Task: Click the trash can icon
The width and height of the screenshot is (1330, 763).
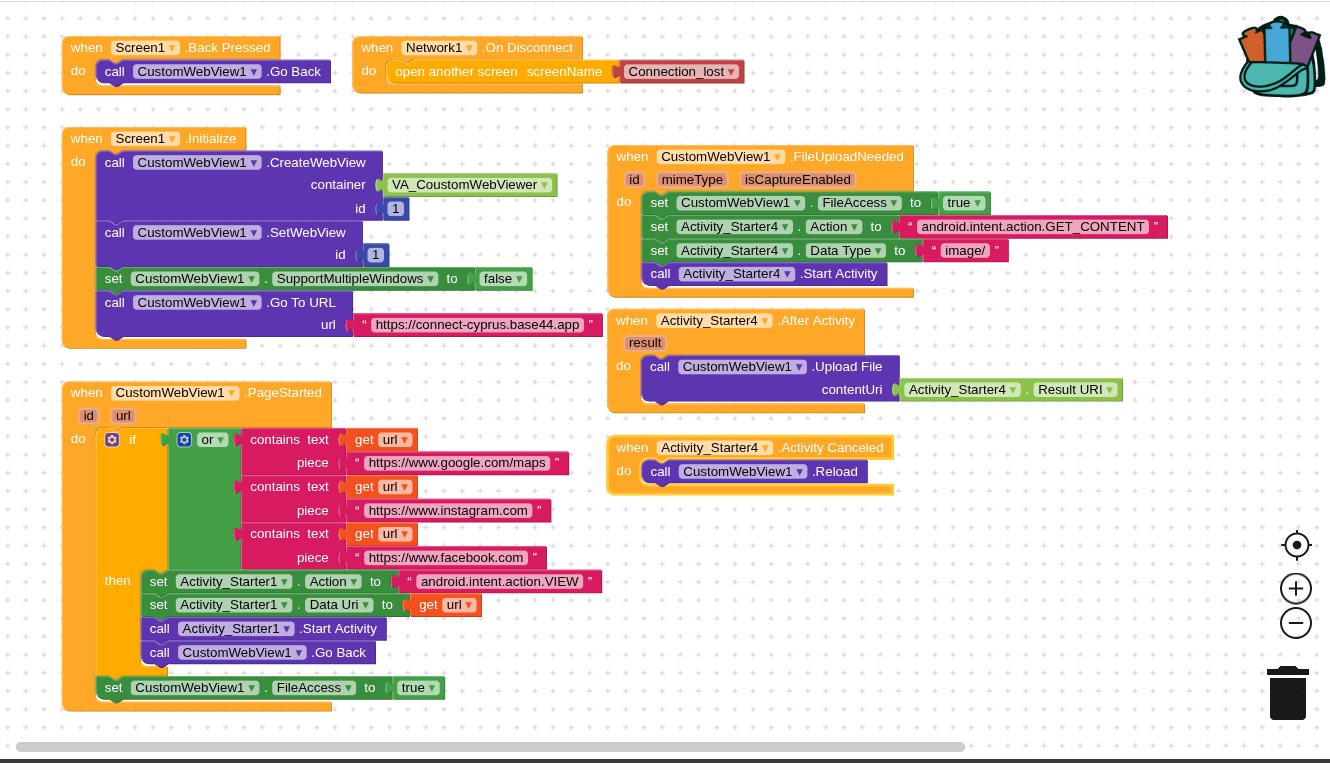Action: (1288, 693)
